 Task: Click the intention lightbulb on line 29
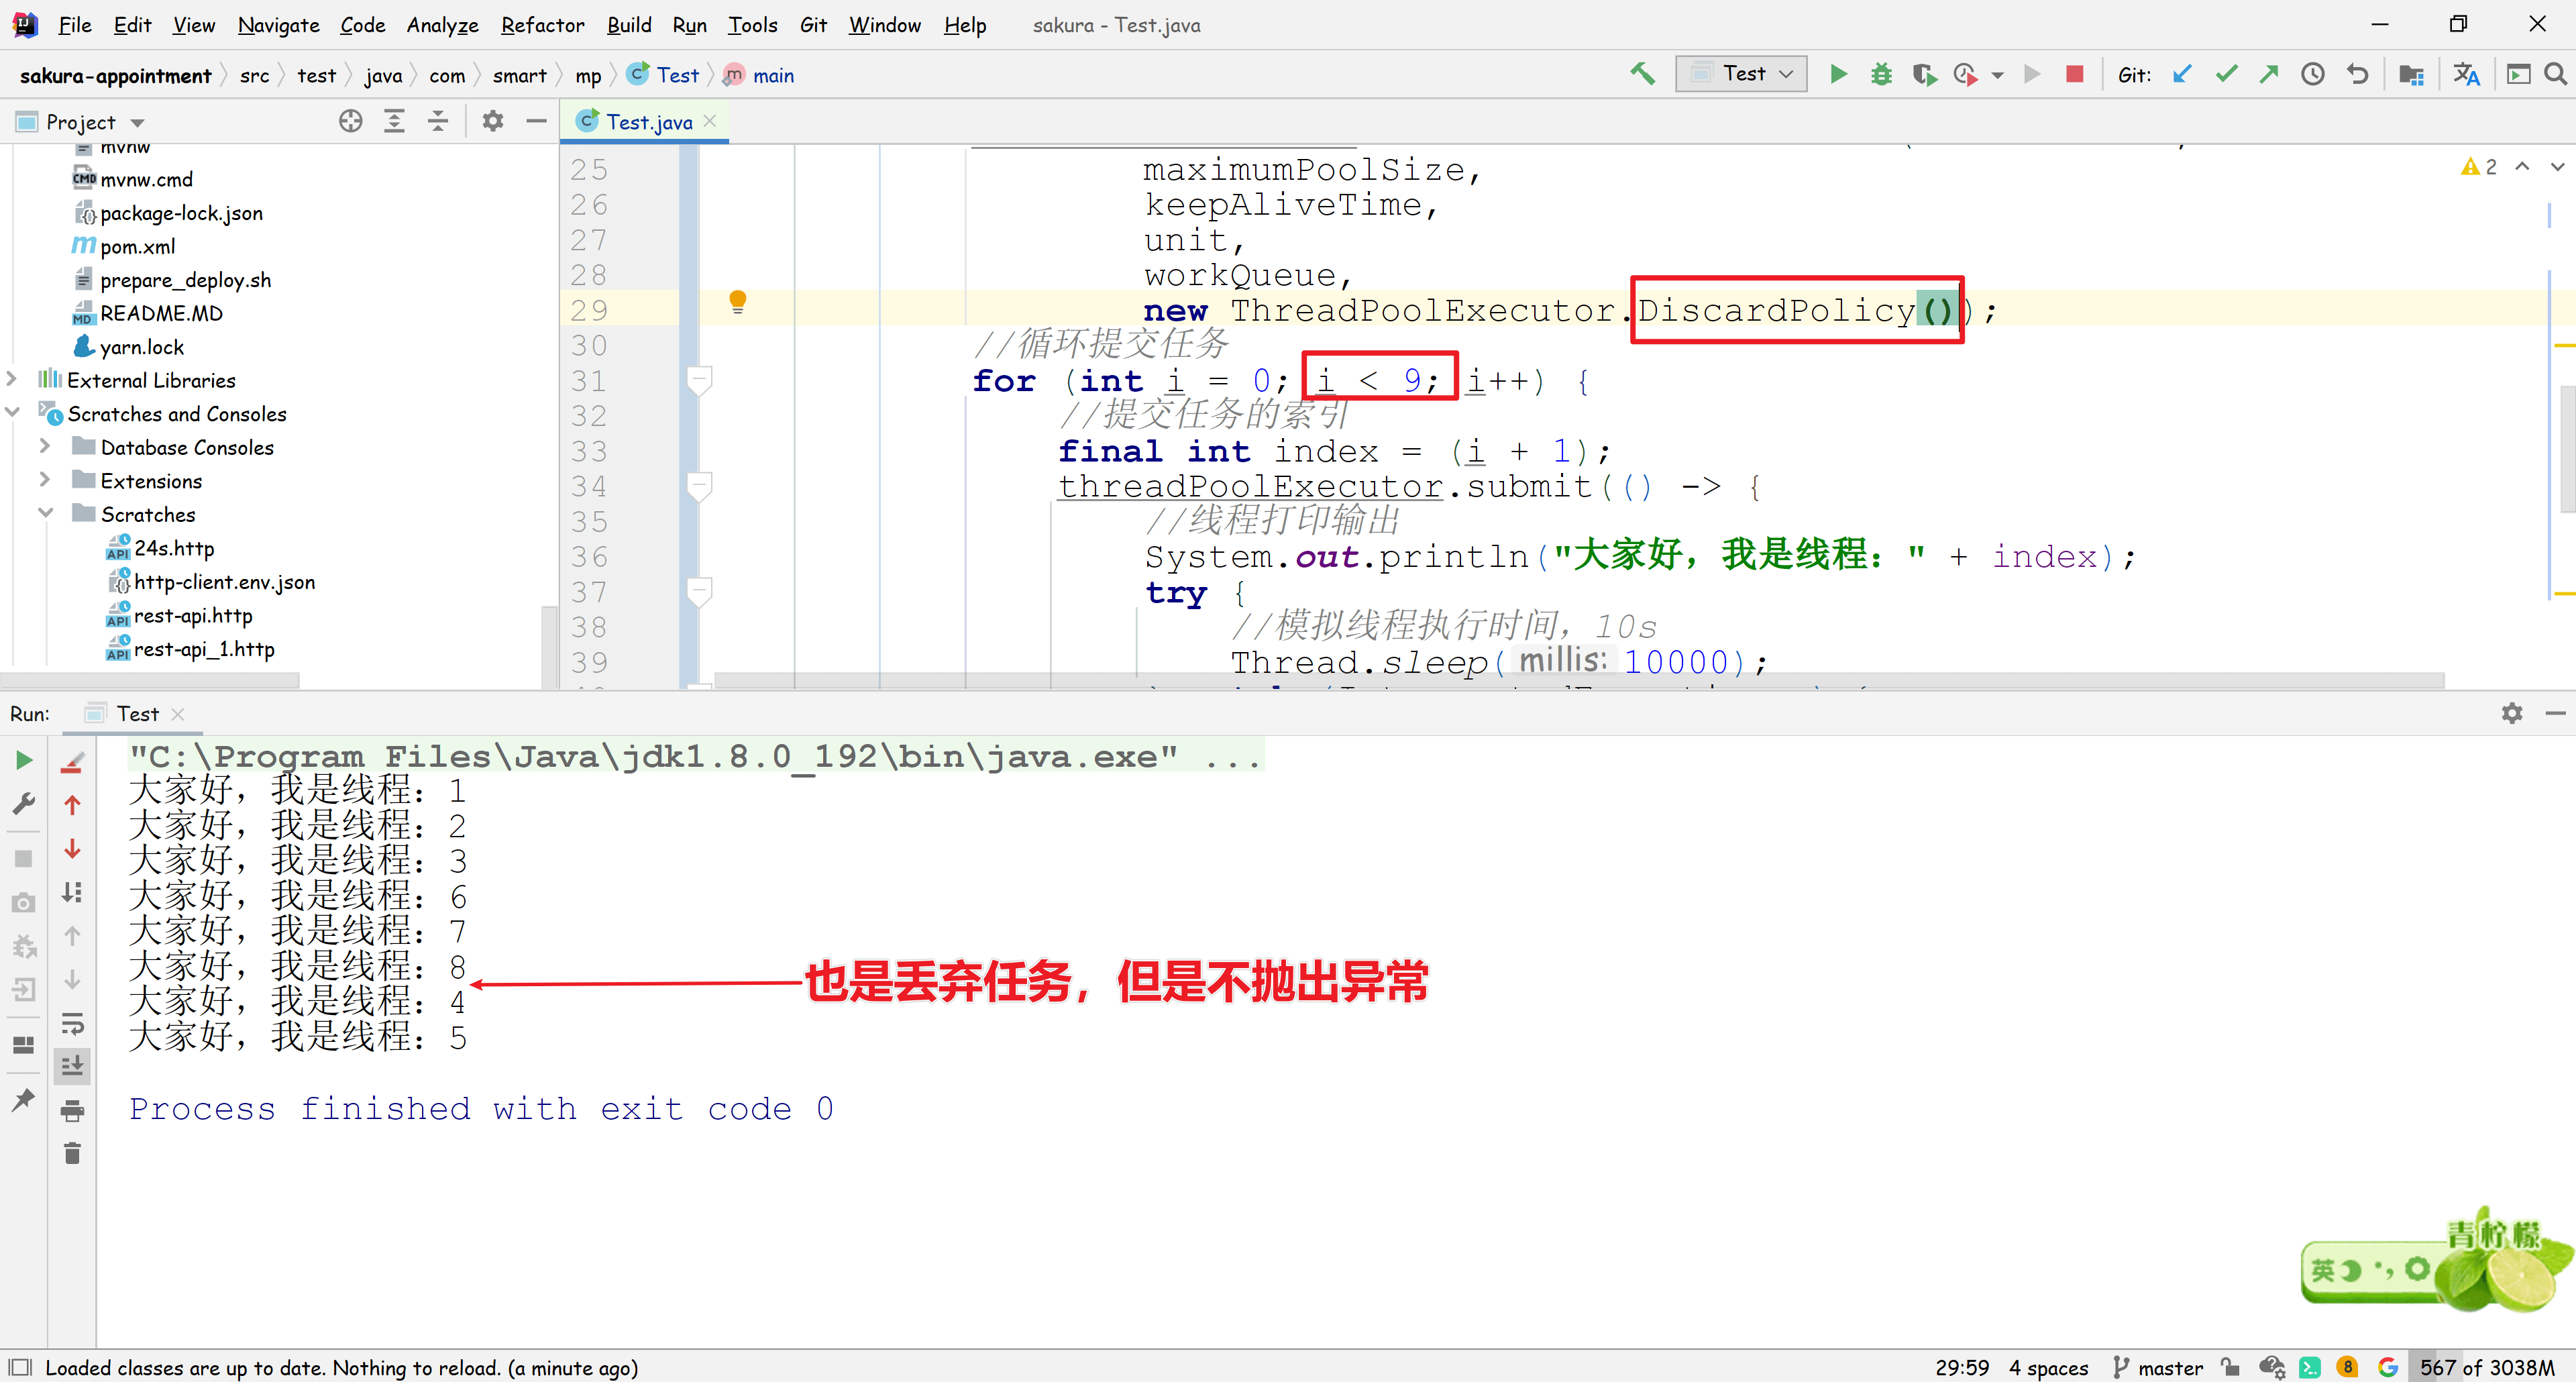738,301
